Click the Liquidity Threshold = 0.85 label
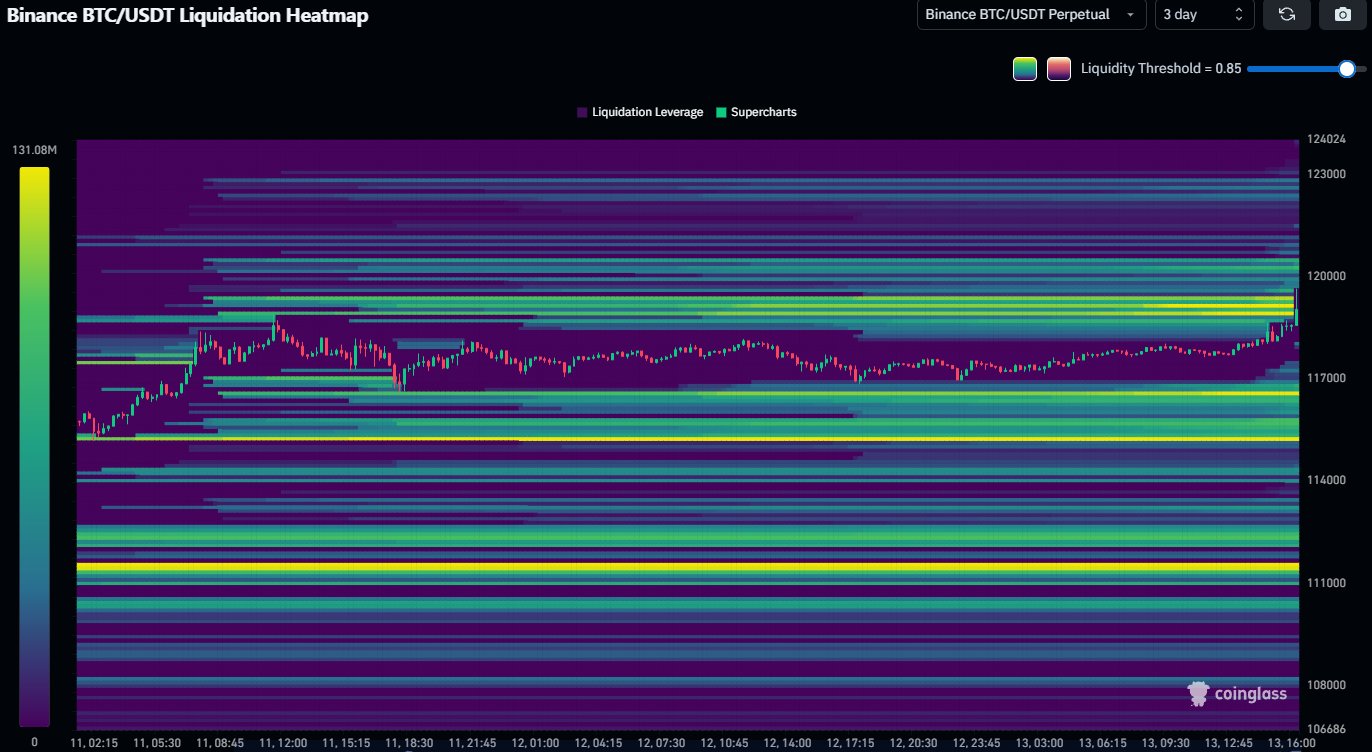1372x752 pixels. tap(1160, 69)
